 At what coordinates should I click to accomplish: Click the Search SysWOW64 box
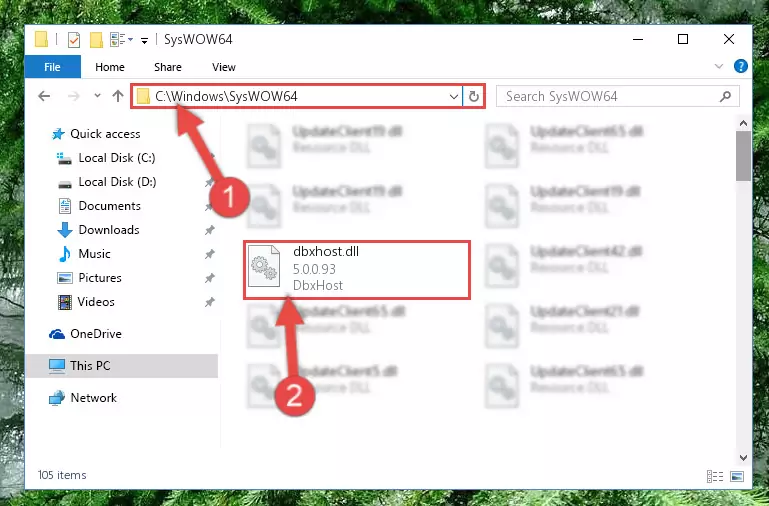pos(617,96)
